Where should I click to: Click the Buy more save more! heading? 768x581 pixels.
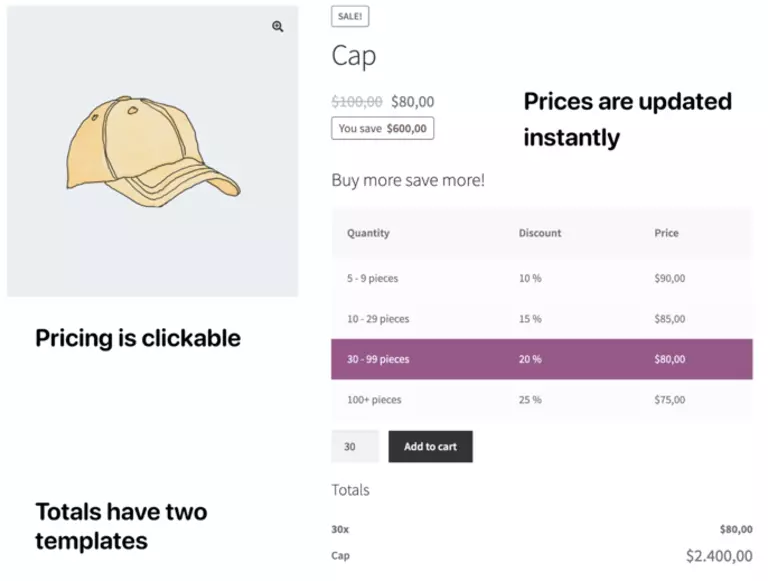click(408, 181)
